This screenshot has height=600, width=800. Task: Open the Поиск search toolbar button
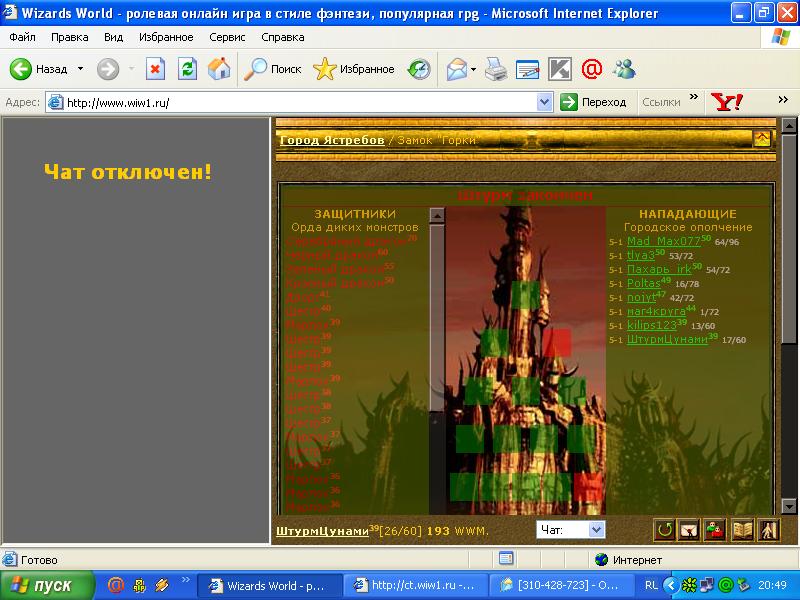point(272,69)
